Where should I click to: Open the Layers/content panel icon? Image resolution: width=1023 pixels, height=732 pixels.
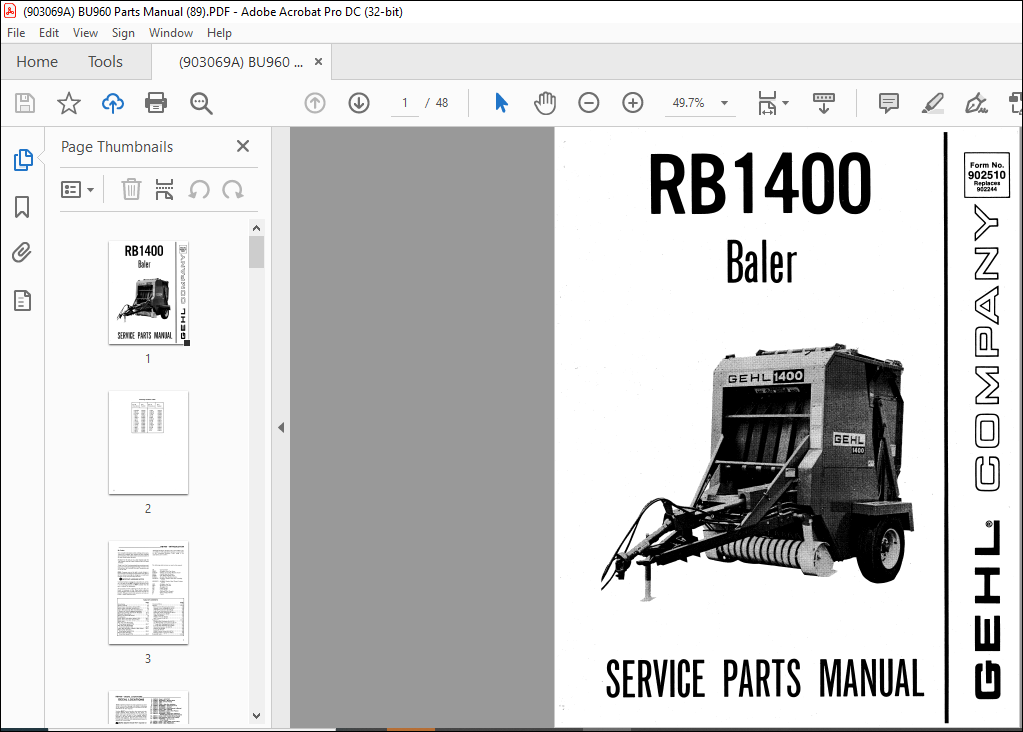[x=22, y=301]
